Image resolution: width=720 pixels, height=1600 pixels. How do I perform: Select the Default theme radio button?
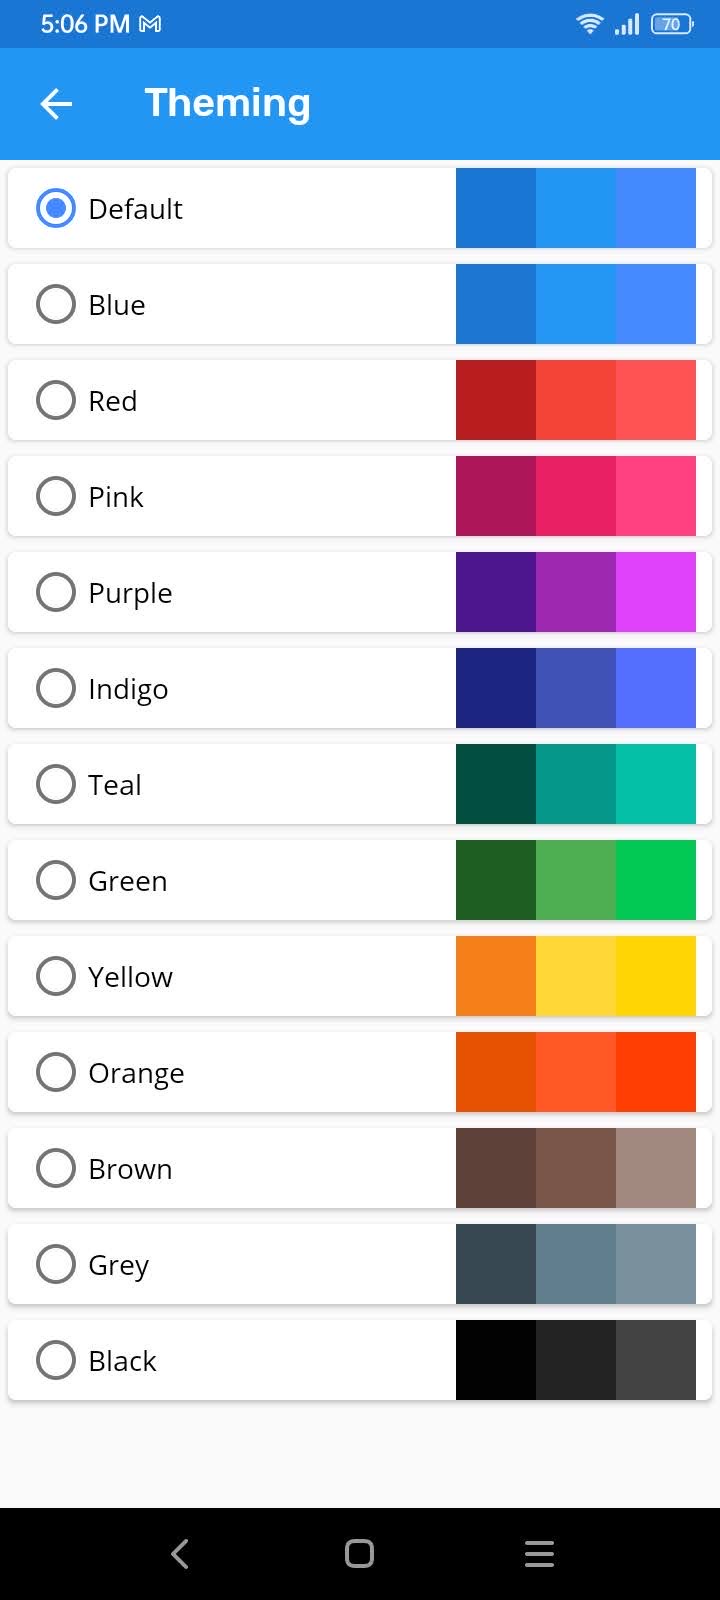pos(56,208)
